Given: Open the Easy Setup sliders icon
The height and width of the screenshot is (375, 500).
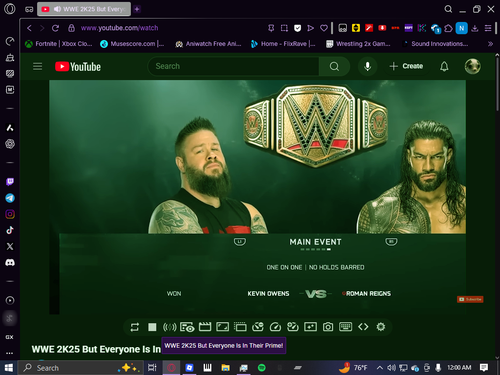Looking at the screenshot, I should point(488,28).
